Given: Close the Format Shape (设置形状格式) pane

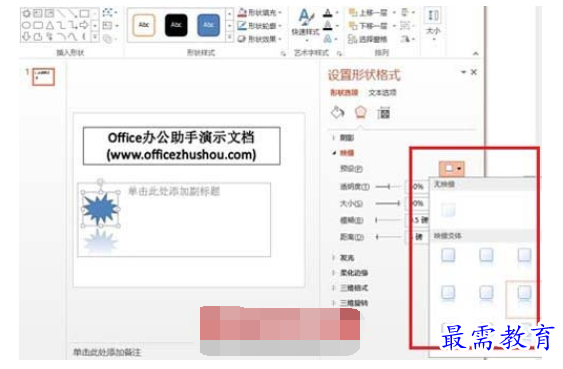Looking at the screenshot, I should (474, 72).
